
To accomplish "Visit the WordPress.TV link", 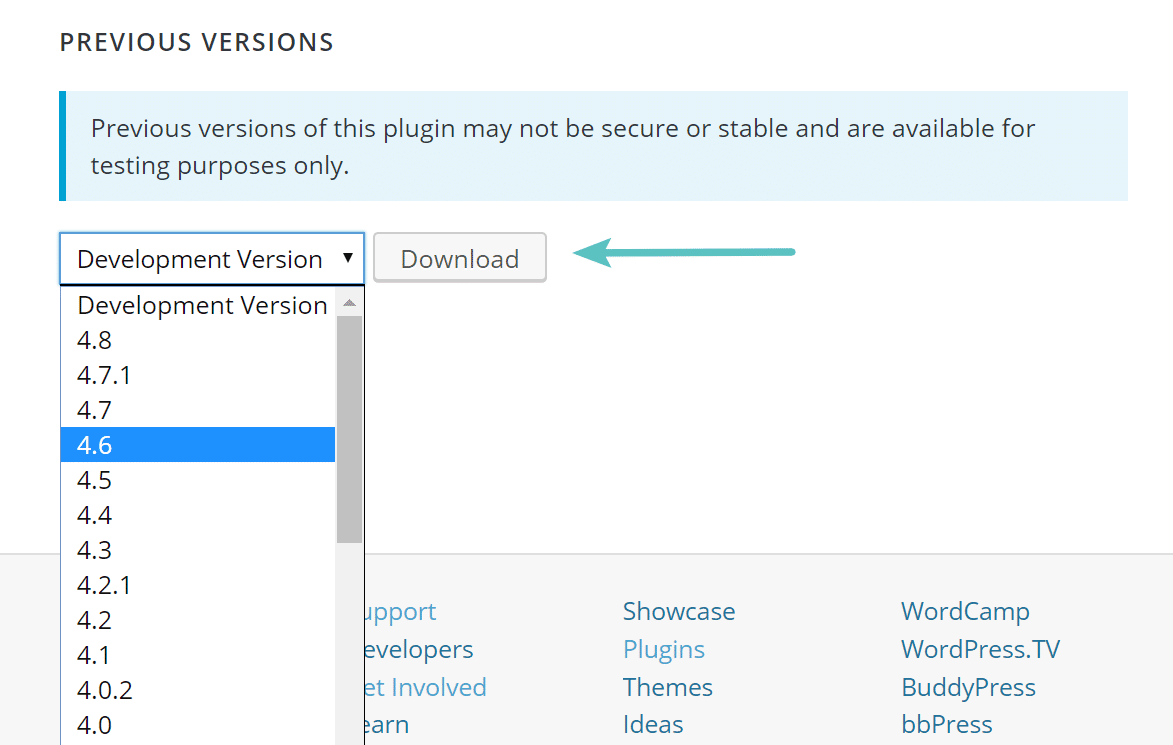I will pos(980,649).
